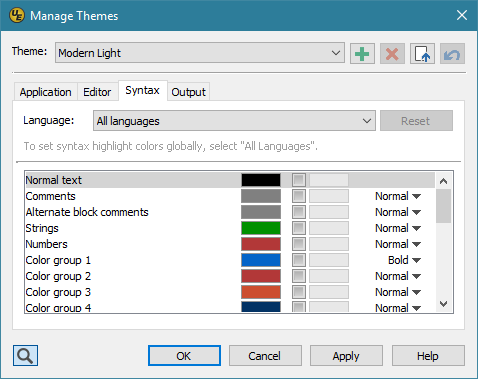478x379 pixels.
Task: Click the Cancel button
Action: pos(265,356)
